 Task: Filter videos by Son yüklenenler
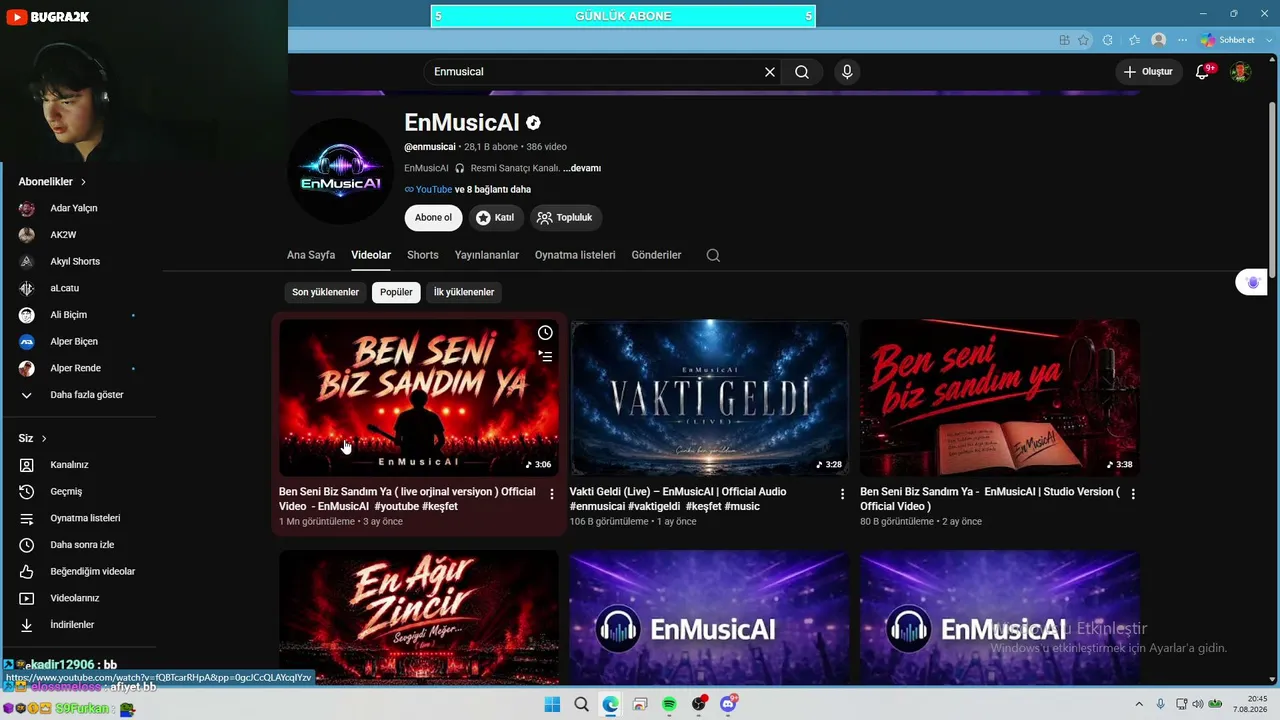point(325,292)
